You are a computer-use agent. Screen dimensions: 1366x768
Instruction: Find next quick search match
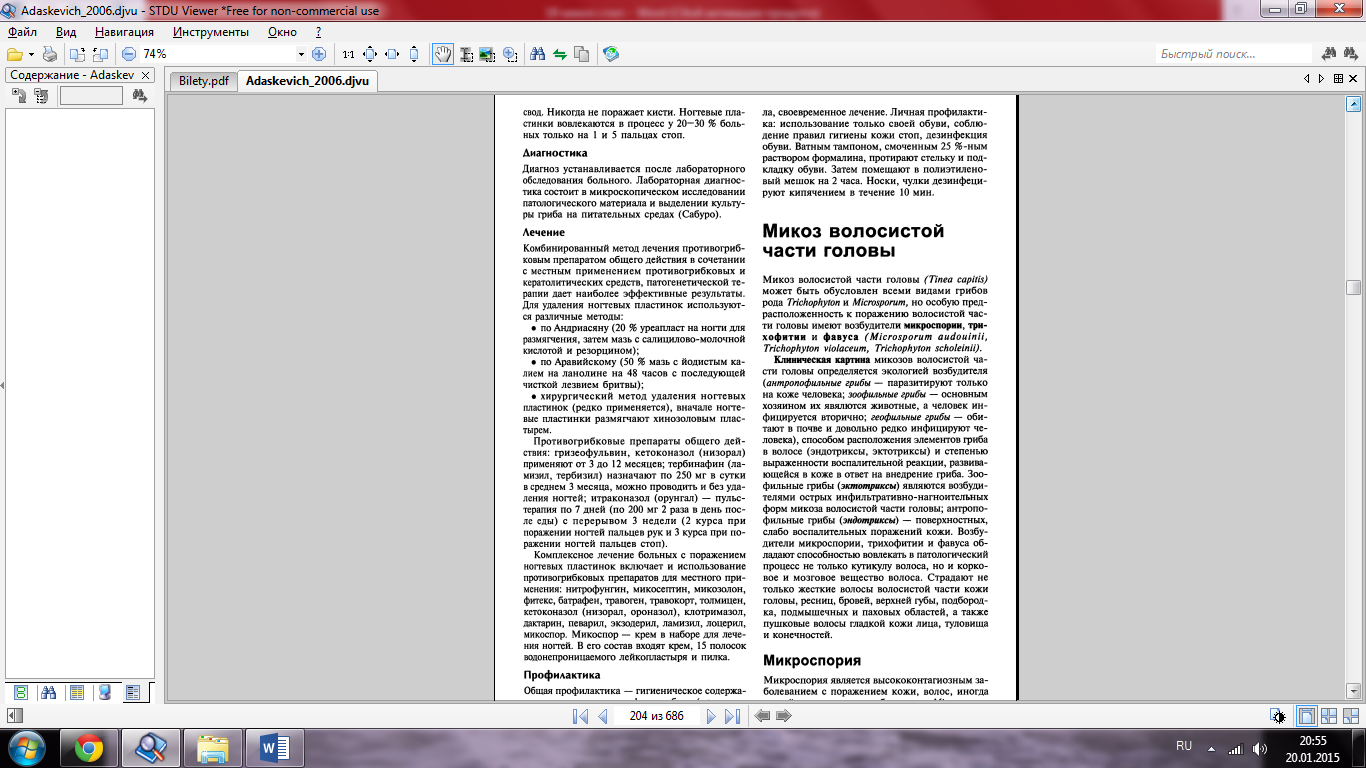tap(1352, 54)
